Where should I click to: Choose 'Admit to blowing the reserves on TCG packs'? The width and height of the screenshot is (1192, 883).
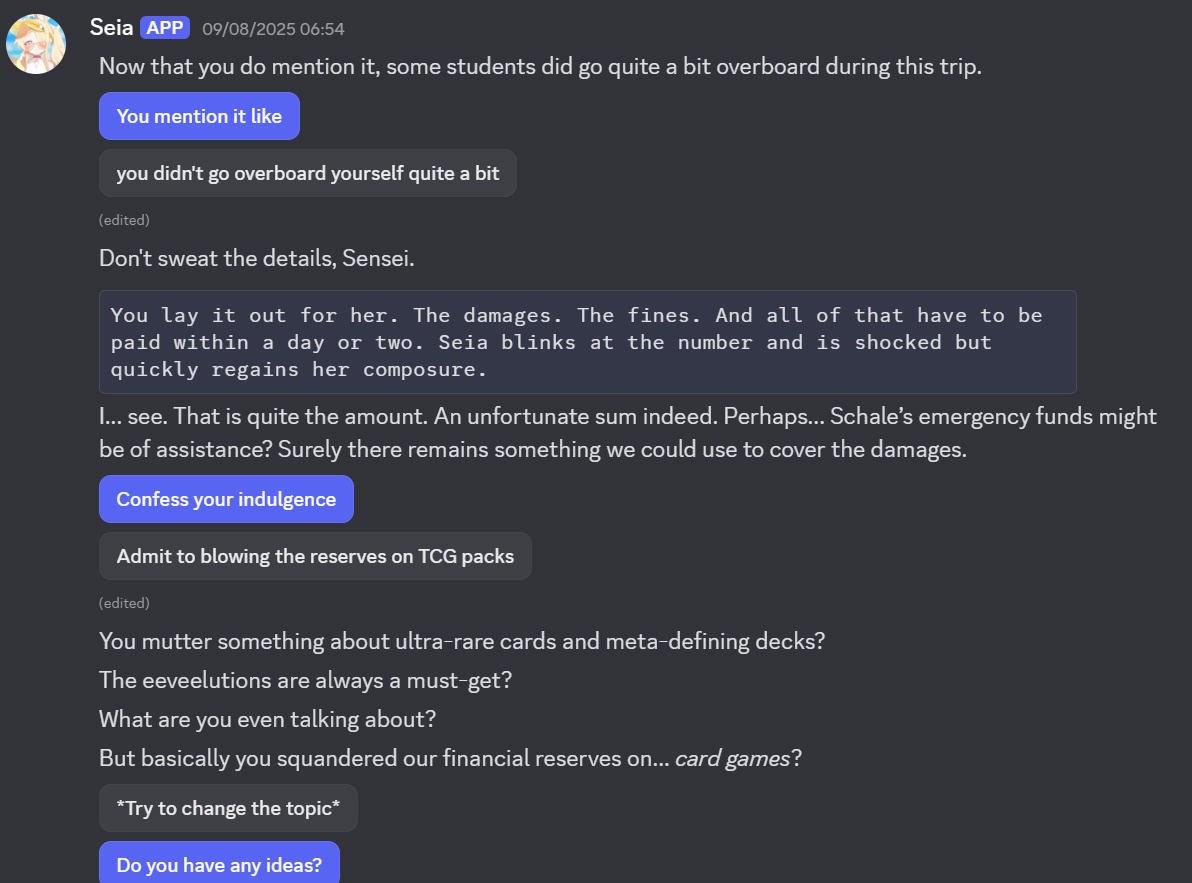[x=315, y=556]
